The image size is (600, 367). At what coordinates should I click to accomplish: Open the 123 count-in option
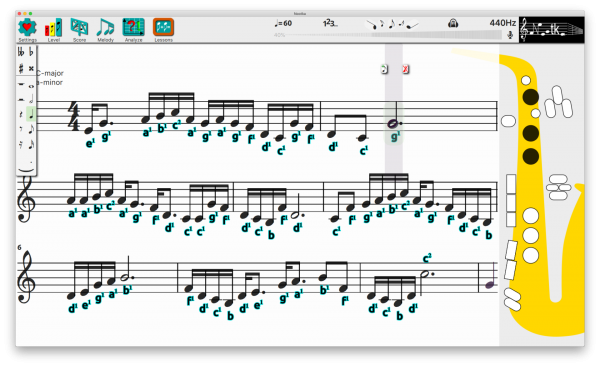tap(330, 23)
